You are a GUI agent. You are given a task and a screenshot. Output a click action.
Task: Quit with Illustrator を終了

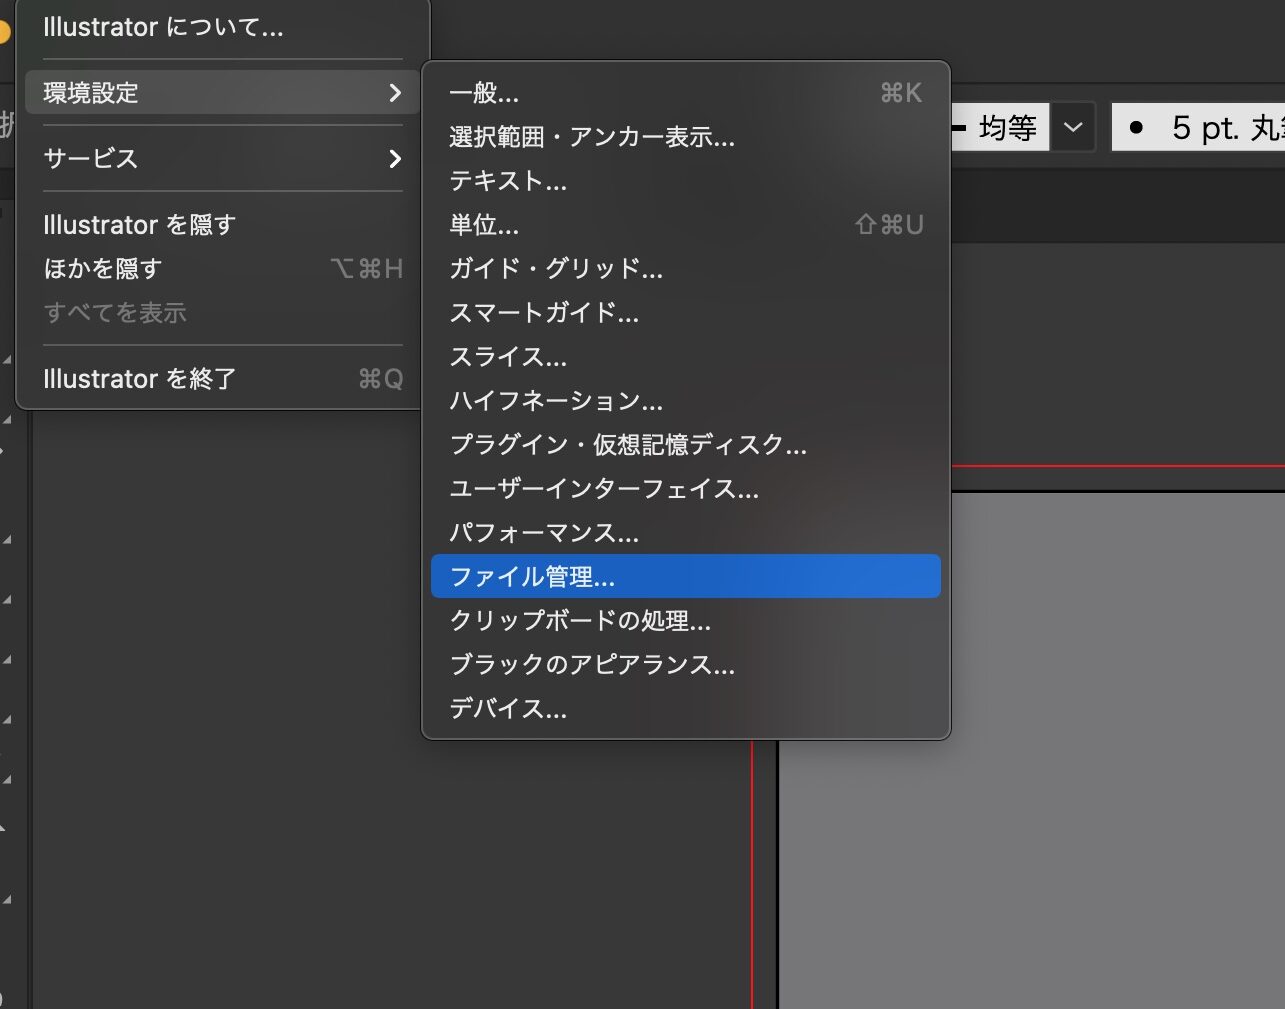223,379
